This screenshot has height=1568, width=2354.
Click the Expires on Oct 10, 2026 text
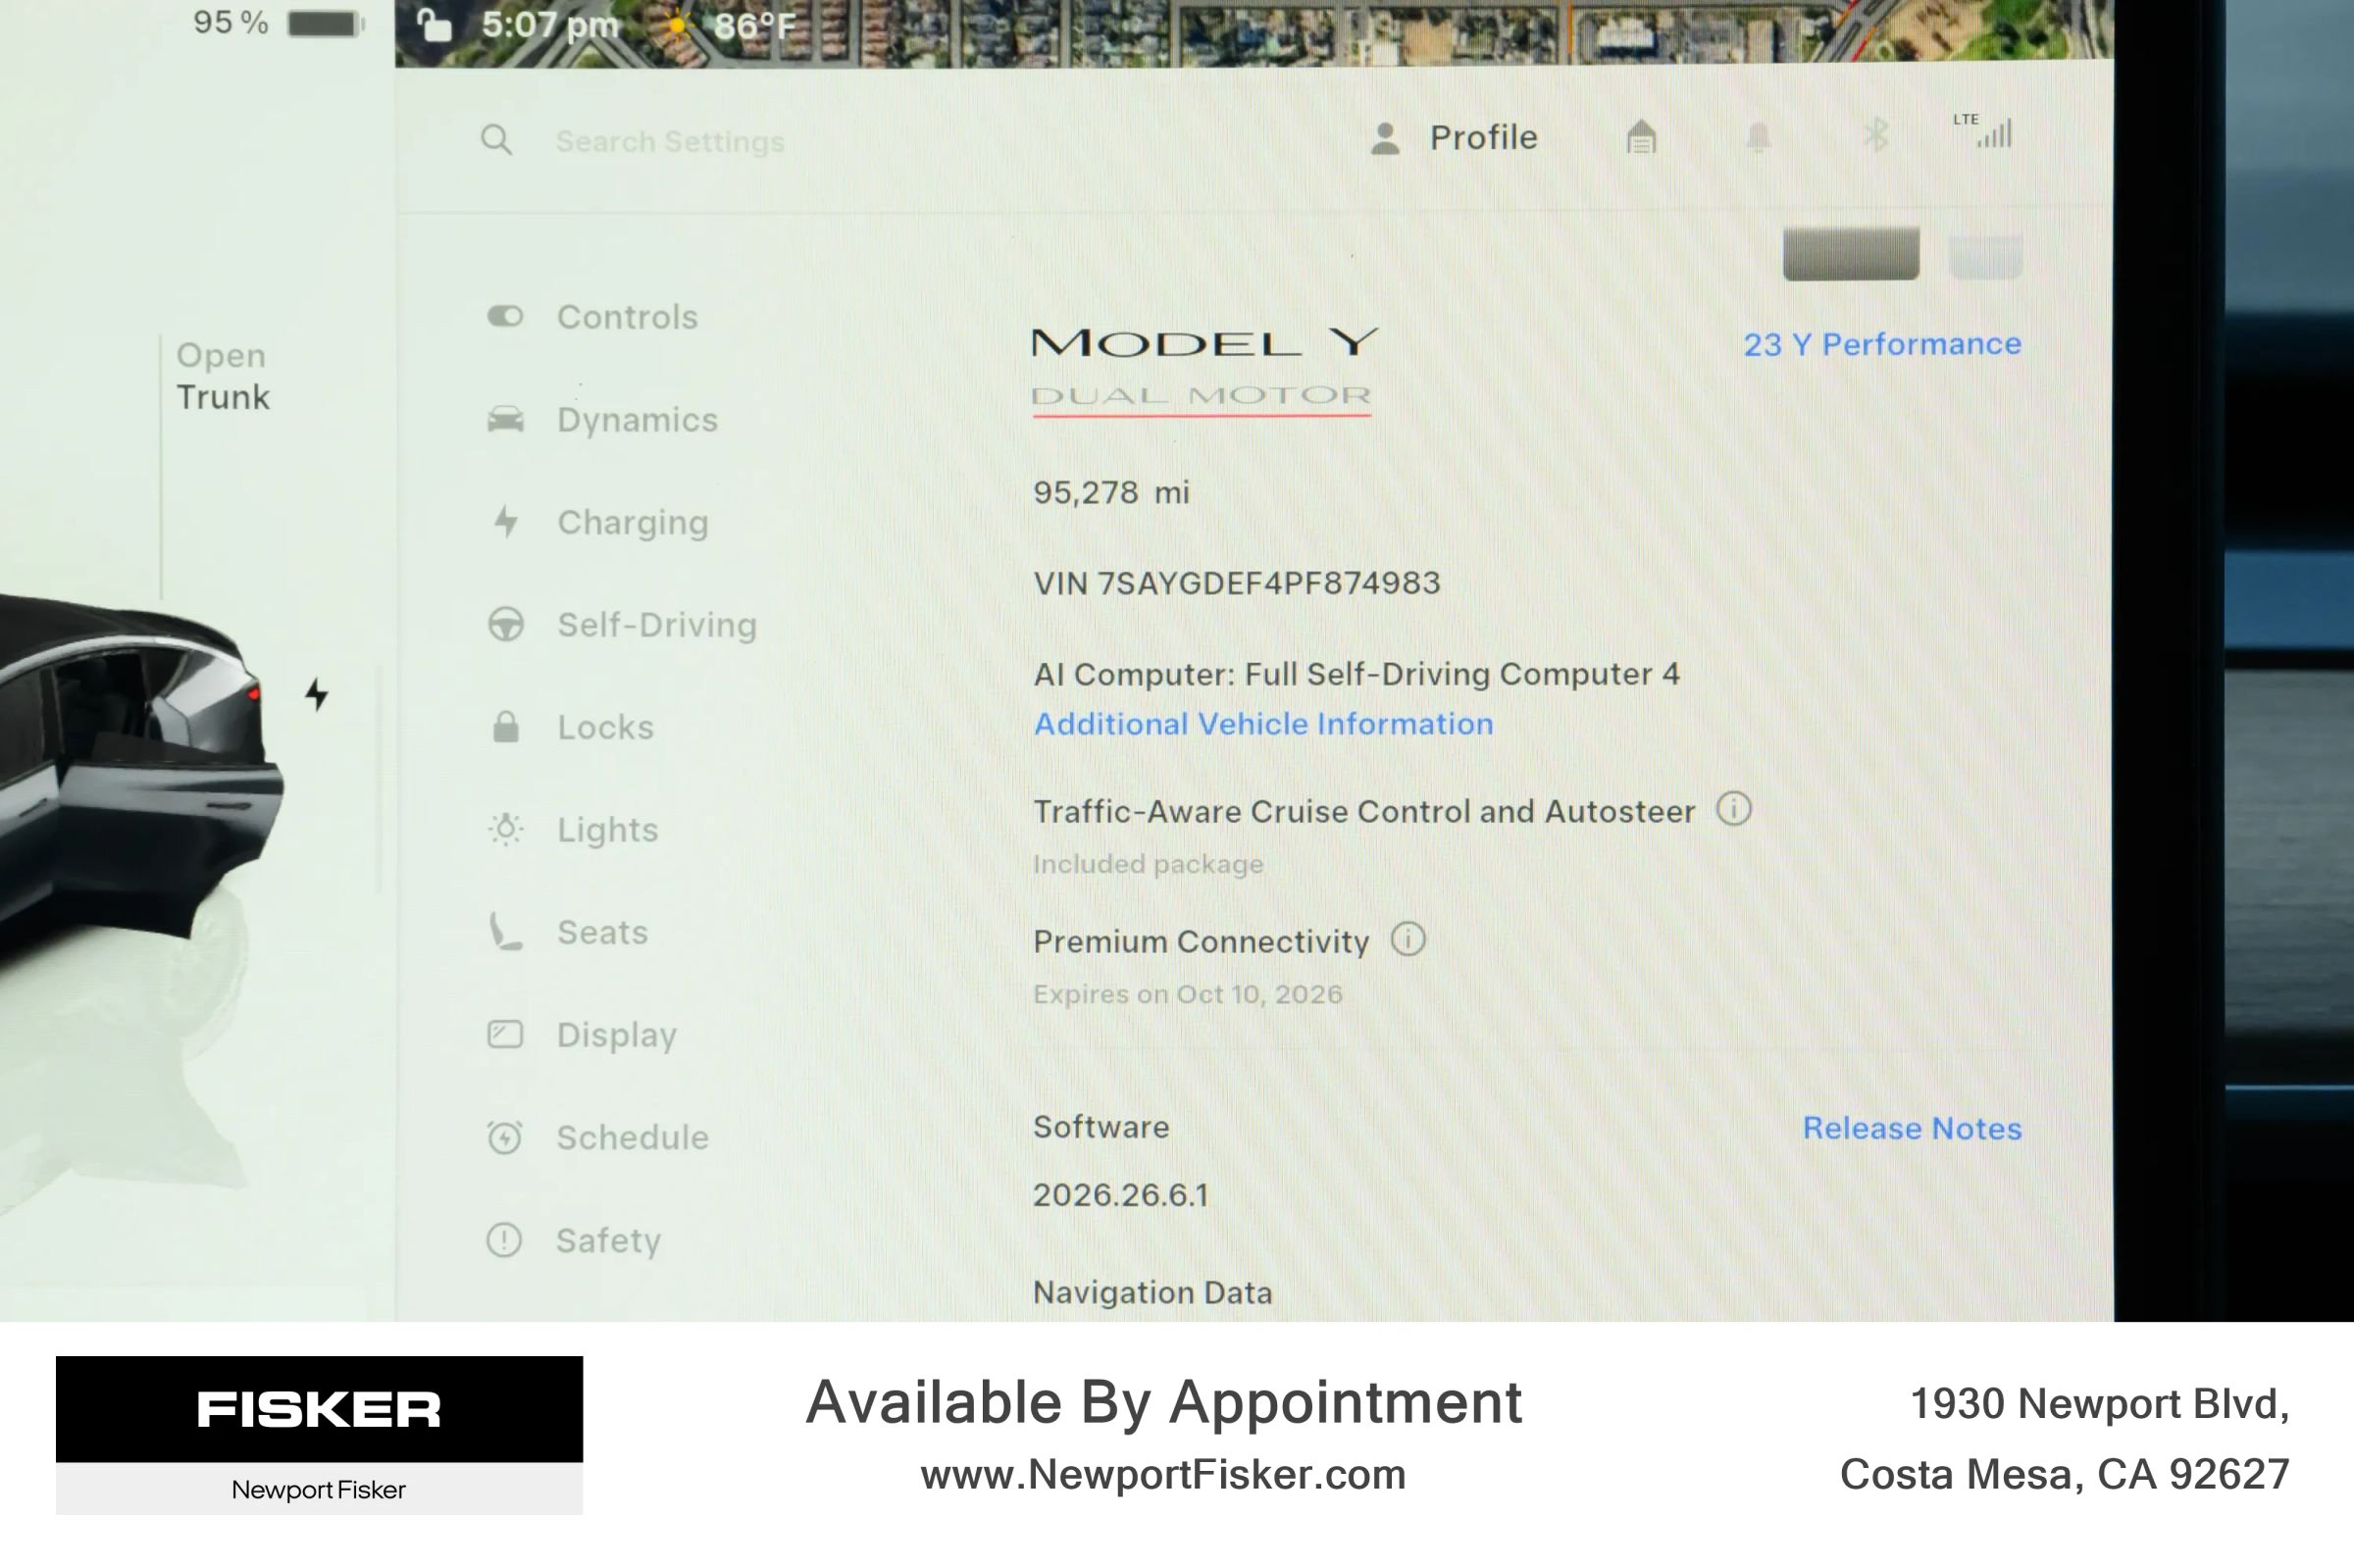pos(1188,994)
